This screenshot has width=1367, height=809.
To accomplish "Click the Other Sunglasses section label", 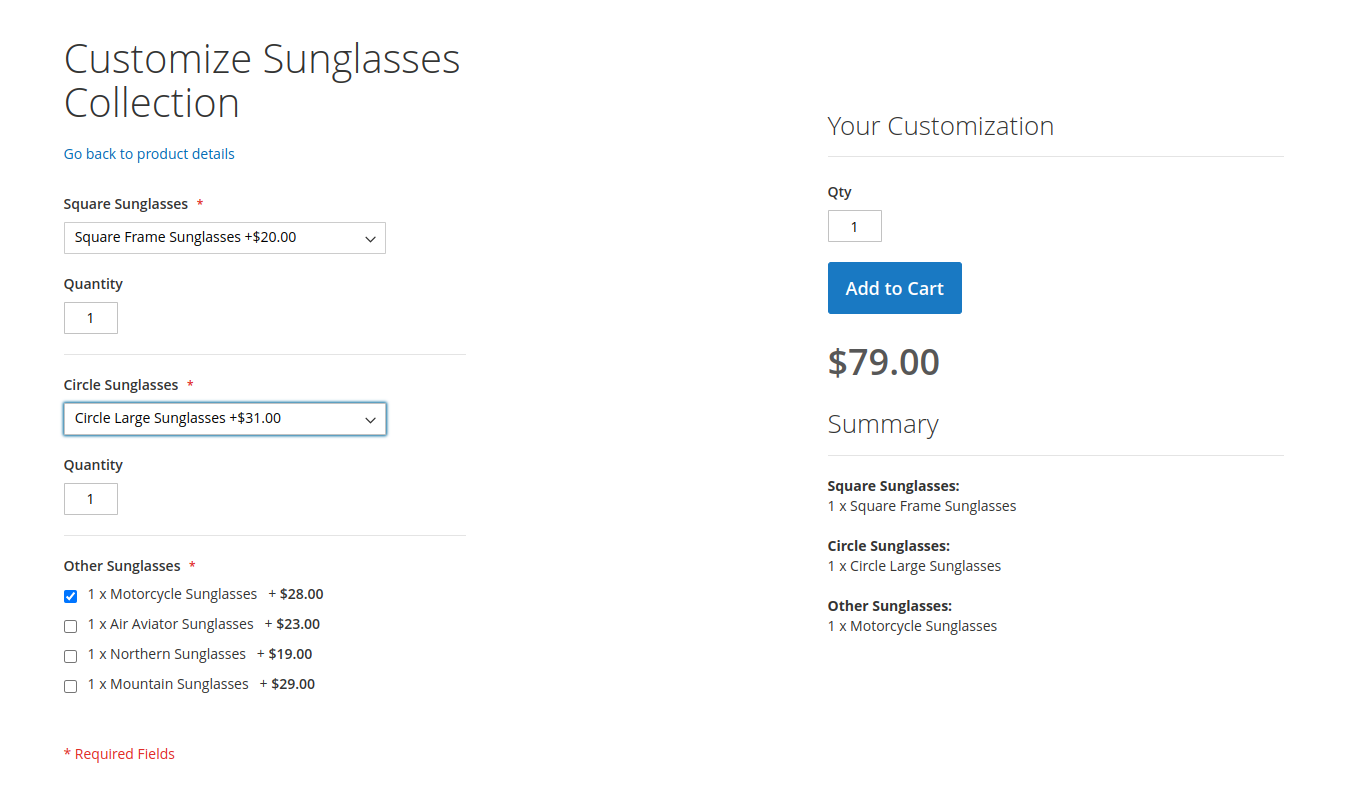I will [x=122, y=566].
